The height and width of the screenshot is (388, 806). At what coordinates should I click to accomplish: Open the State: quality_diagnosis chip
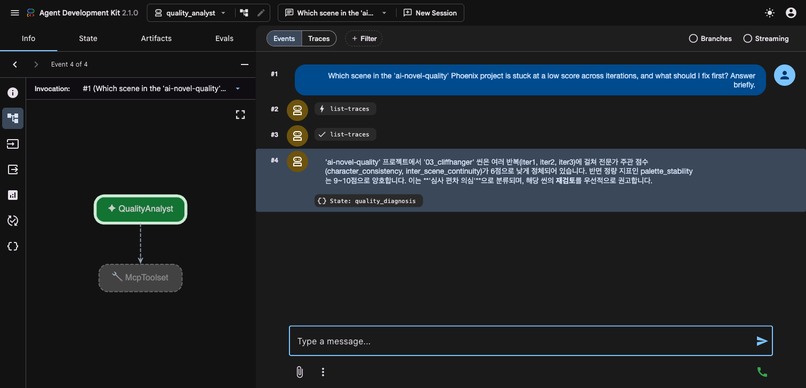click(x=369, y=201)
